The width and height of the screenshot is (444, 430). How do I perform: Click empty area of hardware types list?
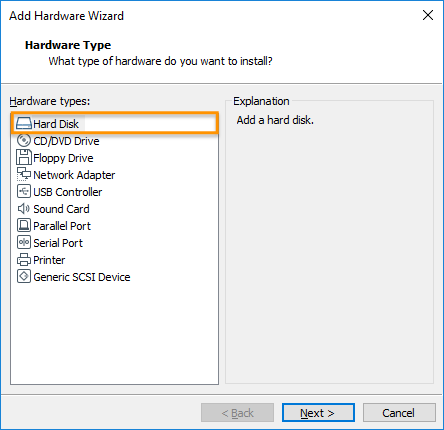pos(114,333)
